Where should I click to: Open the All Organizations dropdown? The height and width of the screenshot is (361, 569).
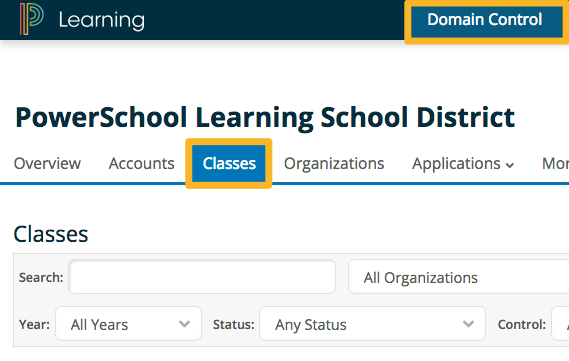pyautogui.click(x=459, y=277)
